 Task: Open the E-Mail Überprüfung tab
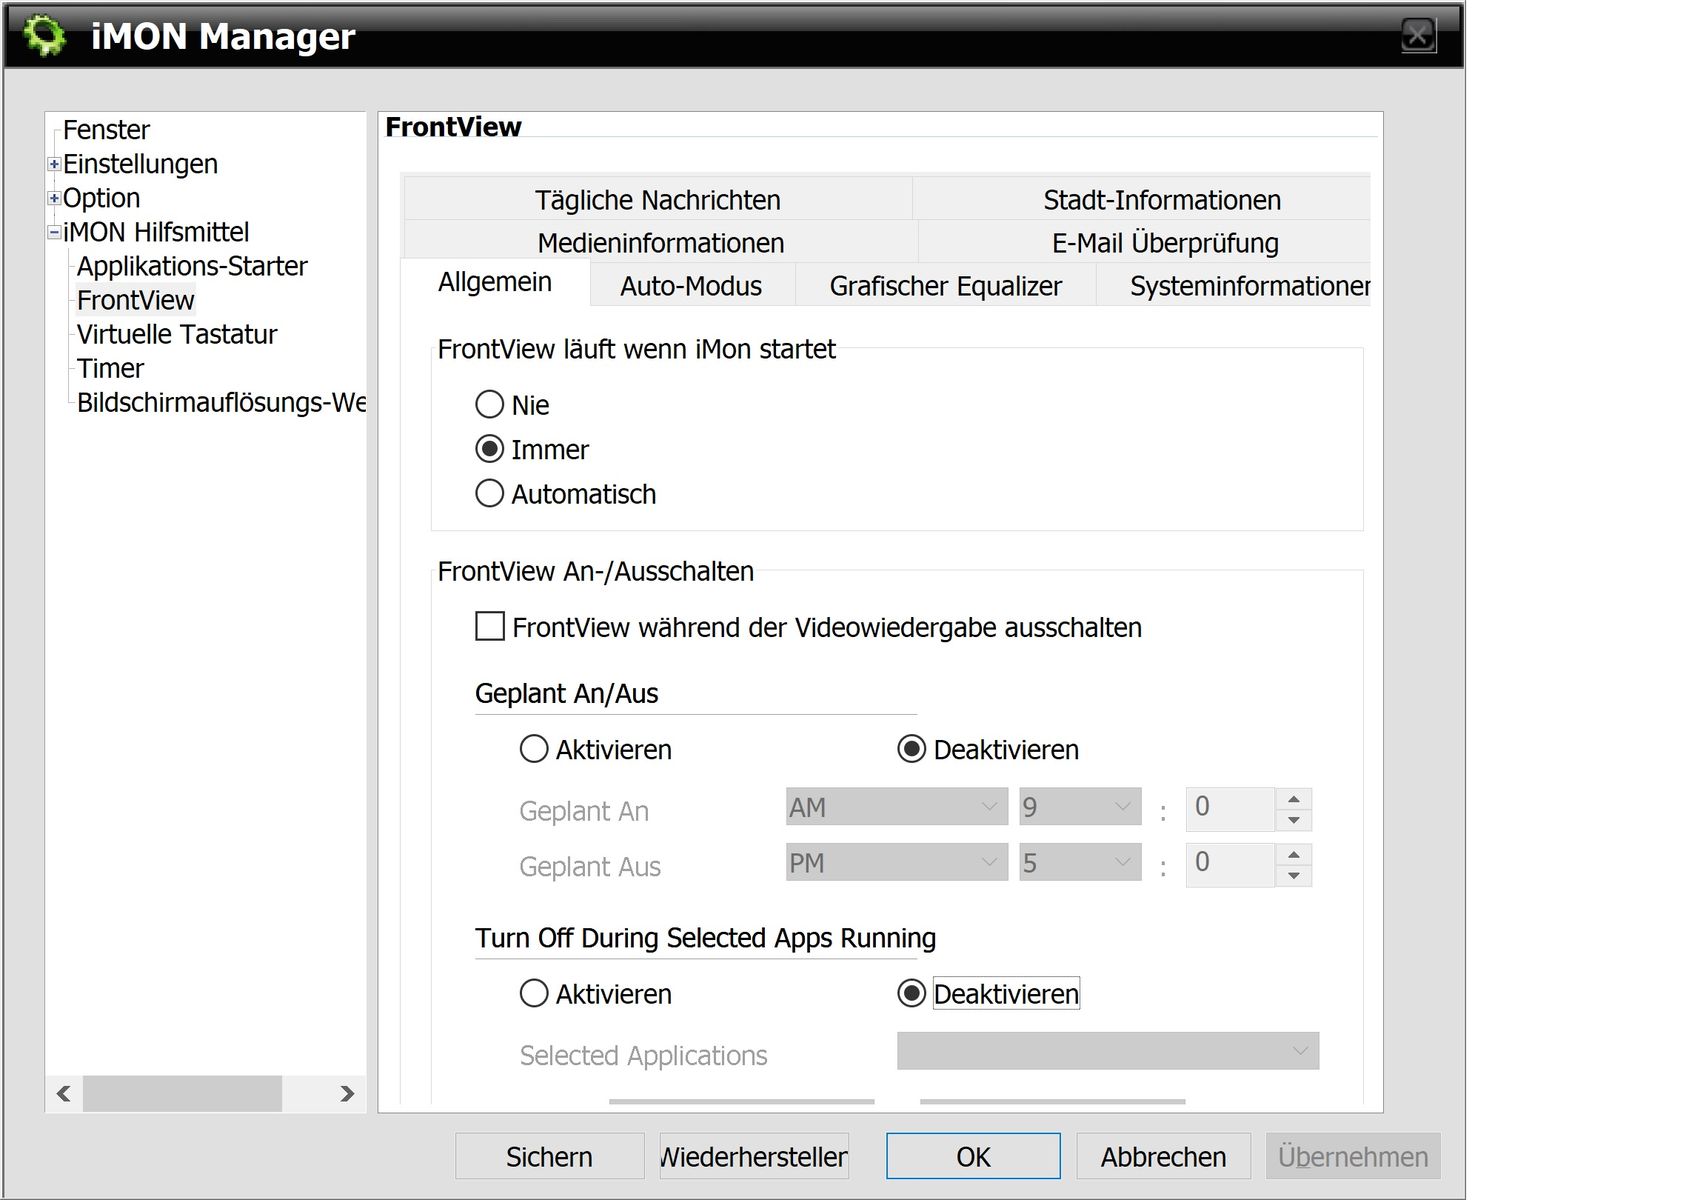(x=1145, y=243)
